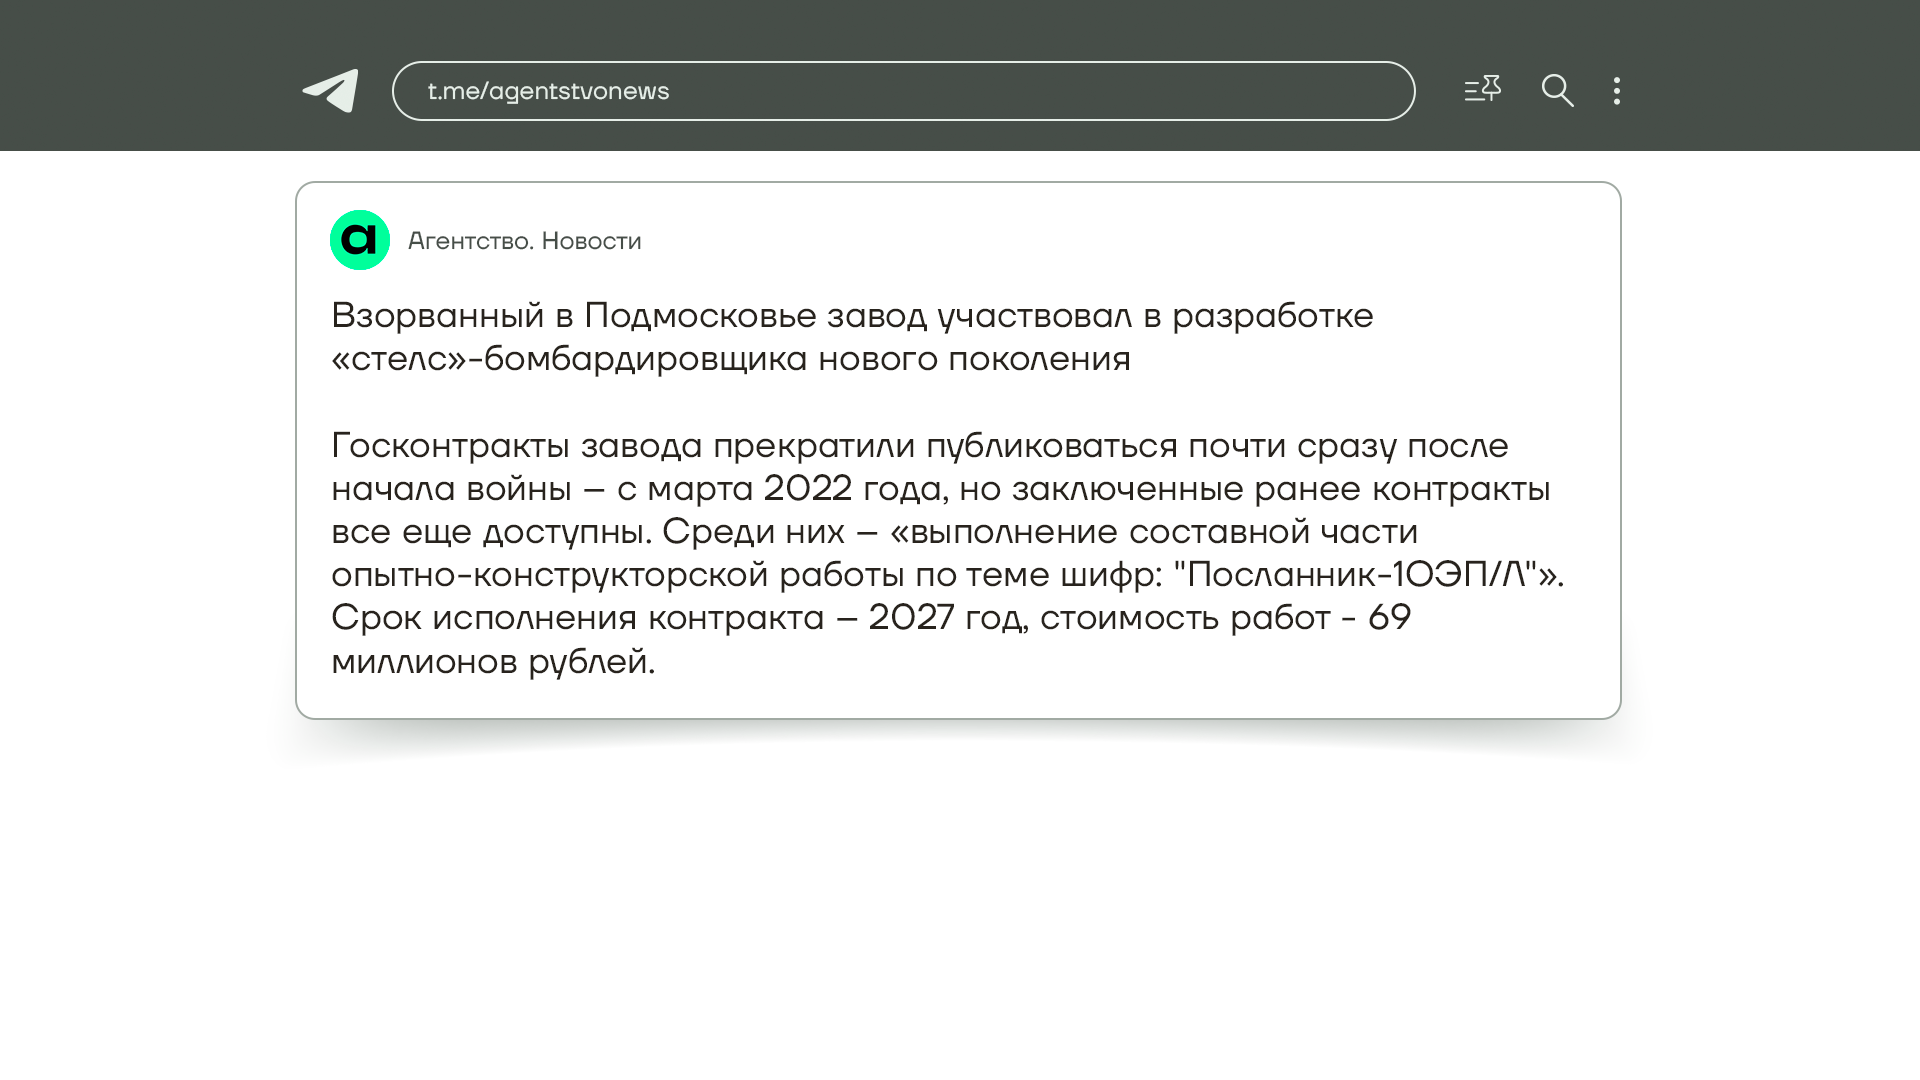Click the green Agentstvo channel avatar
Image resolution: width=1920 pixels, height=1080 pixels.
(x=360, y=240)
